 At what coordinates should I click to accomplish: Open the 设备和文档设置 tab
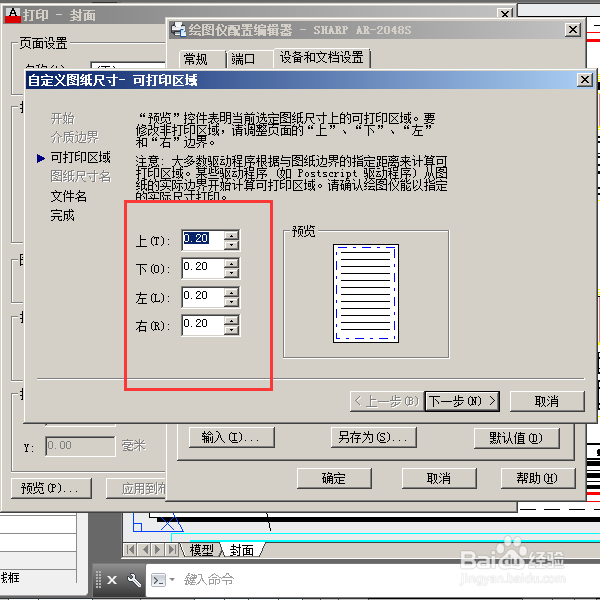click(321, 58)
